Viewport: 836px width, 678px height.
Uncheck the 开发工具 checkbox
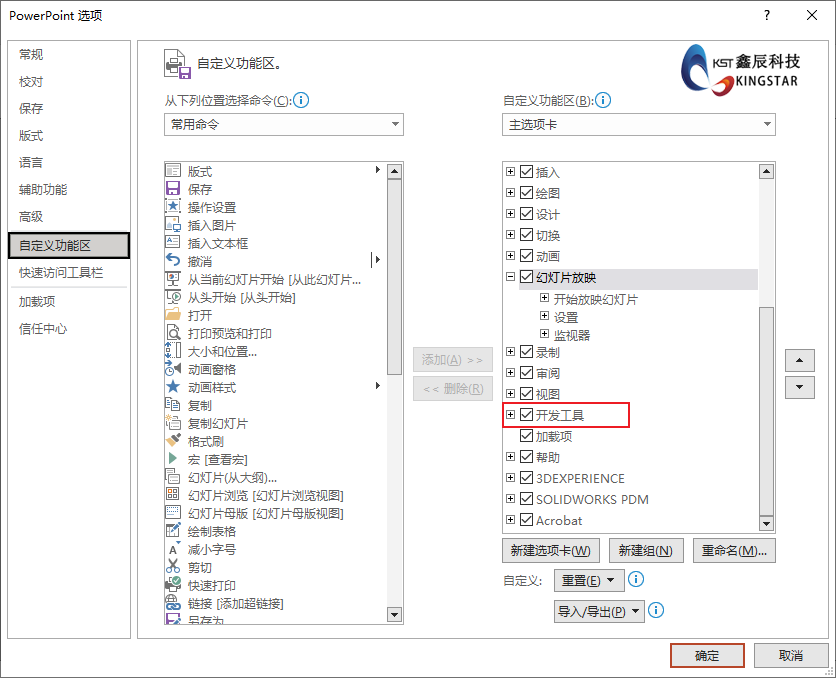pyautogui.click(x=525, y=414)
